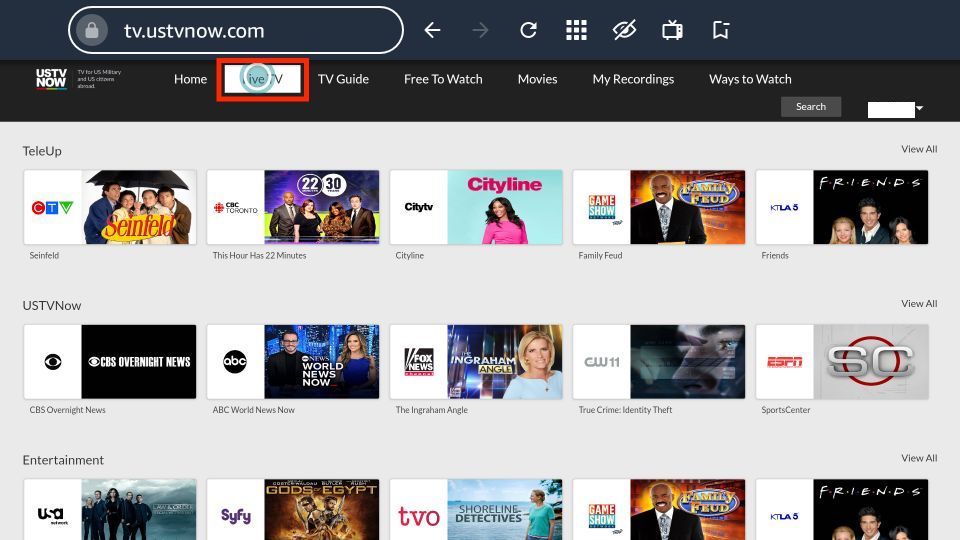
Task: Open the Seinfeld thumbnail on CTV
Action: pyautogui.click(x=139, y=207)
